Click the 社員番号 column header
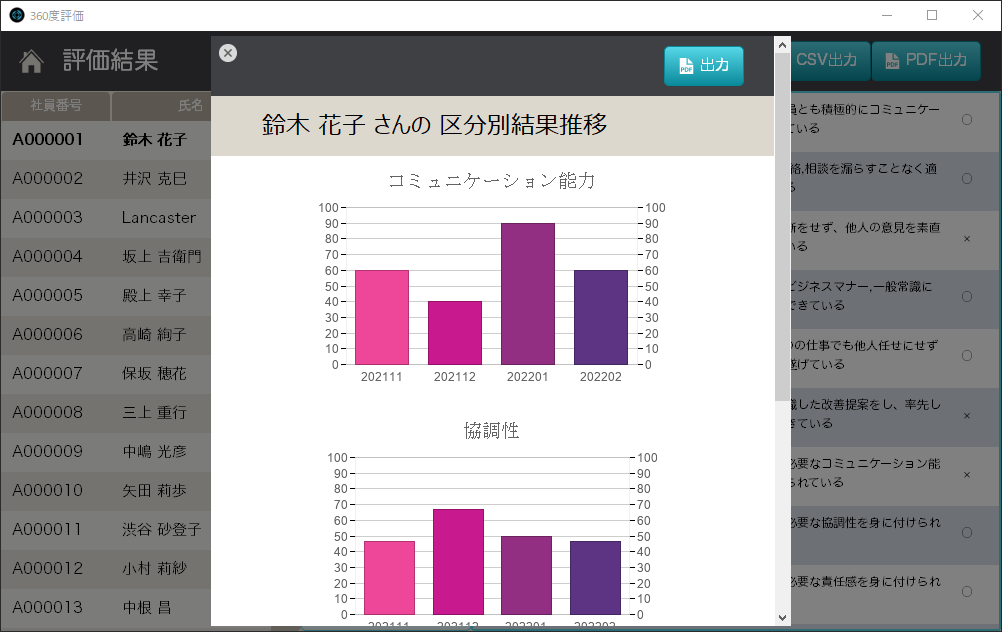Viewport: 1002px width, 632px height. click(56, 105)
